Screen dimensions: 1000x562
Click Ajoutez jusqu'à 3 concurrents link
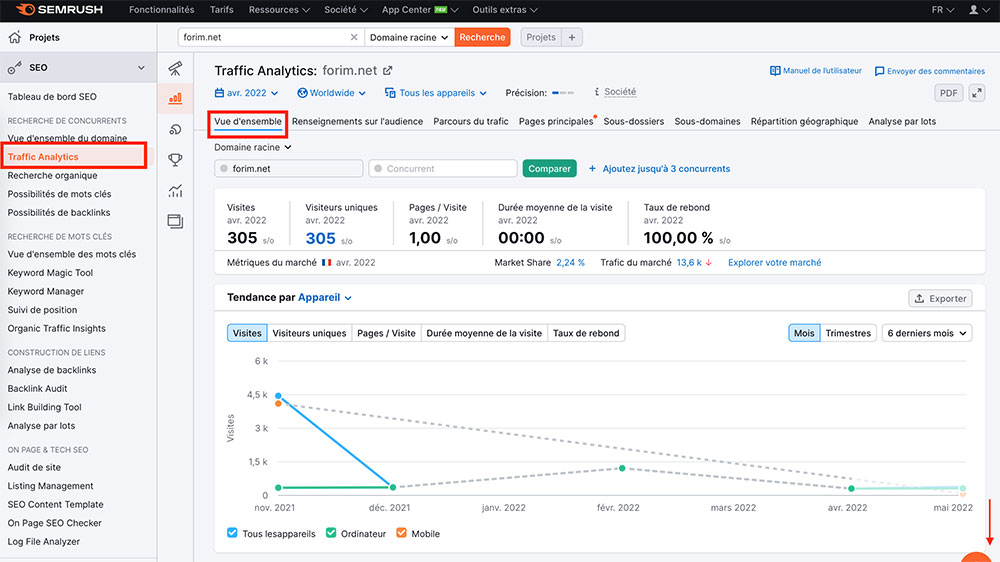659,168
